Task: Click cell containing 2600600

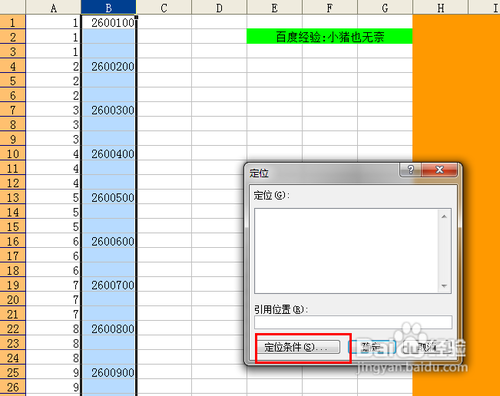Action: pyautogui.click(x=108, y=241)
